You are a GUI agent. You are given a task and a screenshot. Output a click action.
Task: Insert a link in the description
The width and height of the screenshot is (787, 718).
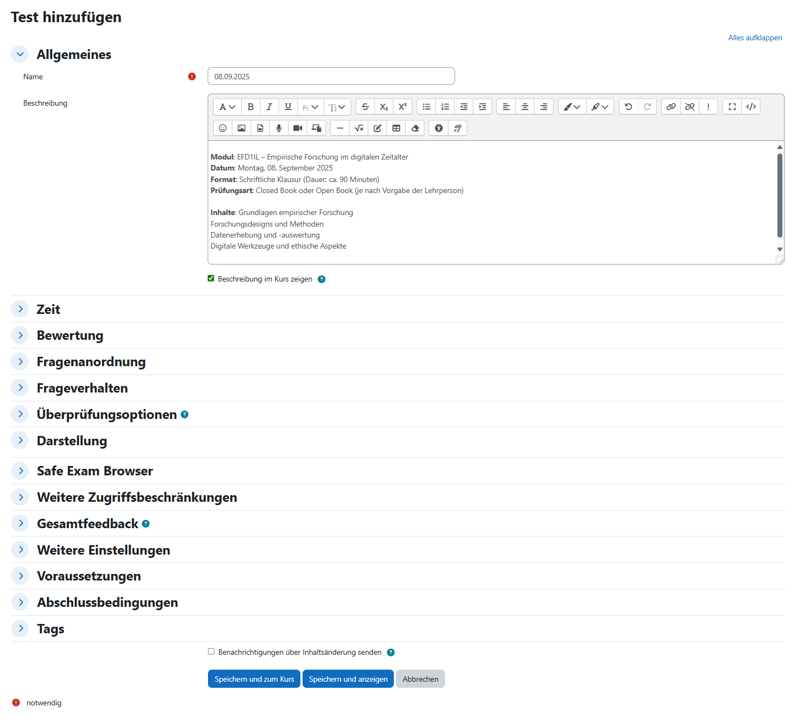point(671,107)
